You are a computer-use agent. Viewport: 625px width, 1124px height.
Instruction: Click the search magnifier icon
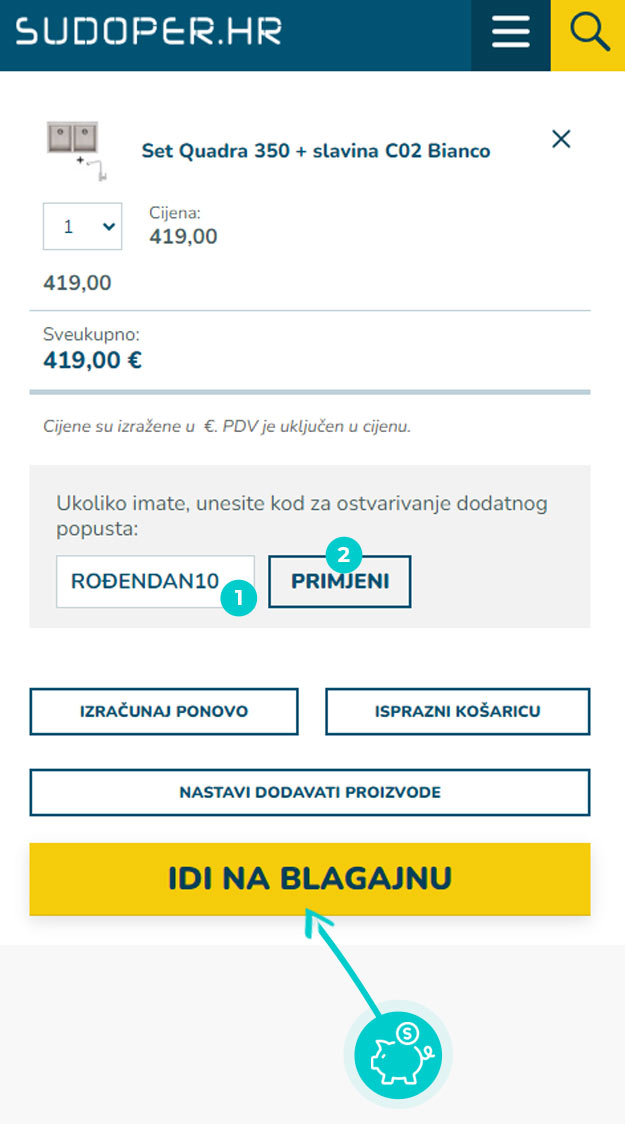point(589,33)
